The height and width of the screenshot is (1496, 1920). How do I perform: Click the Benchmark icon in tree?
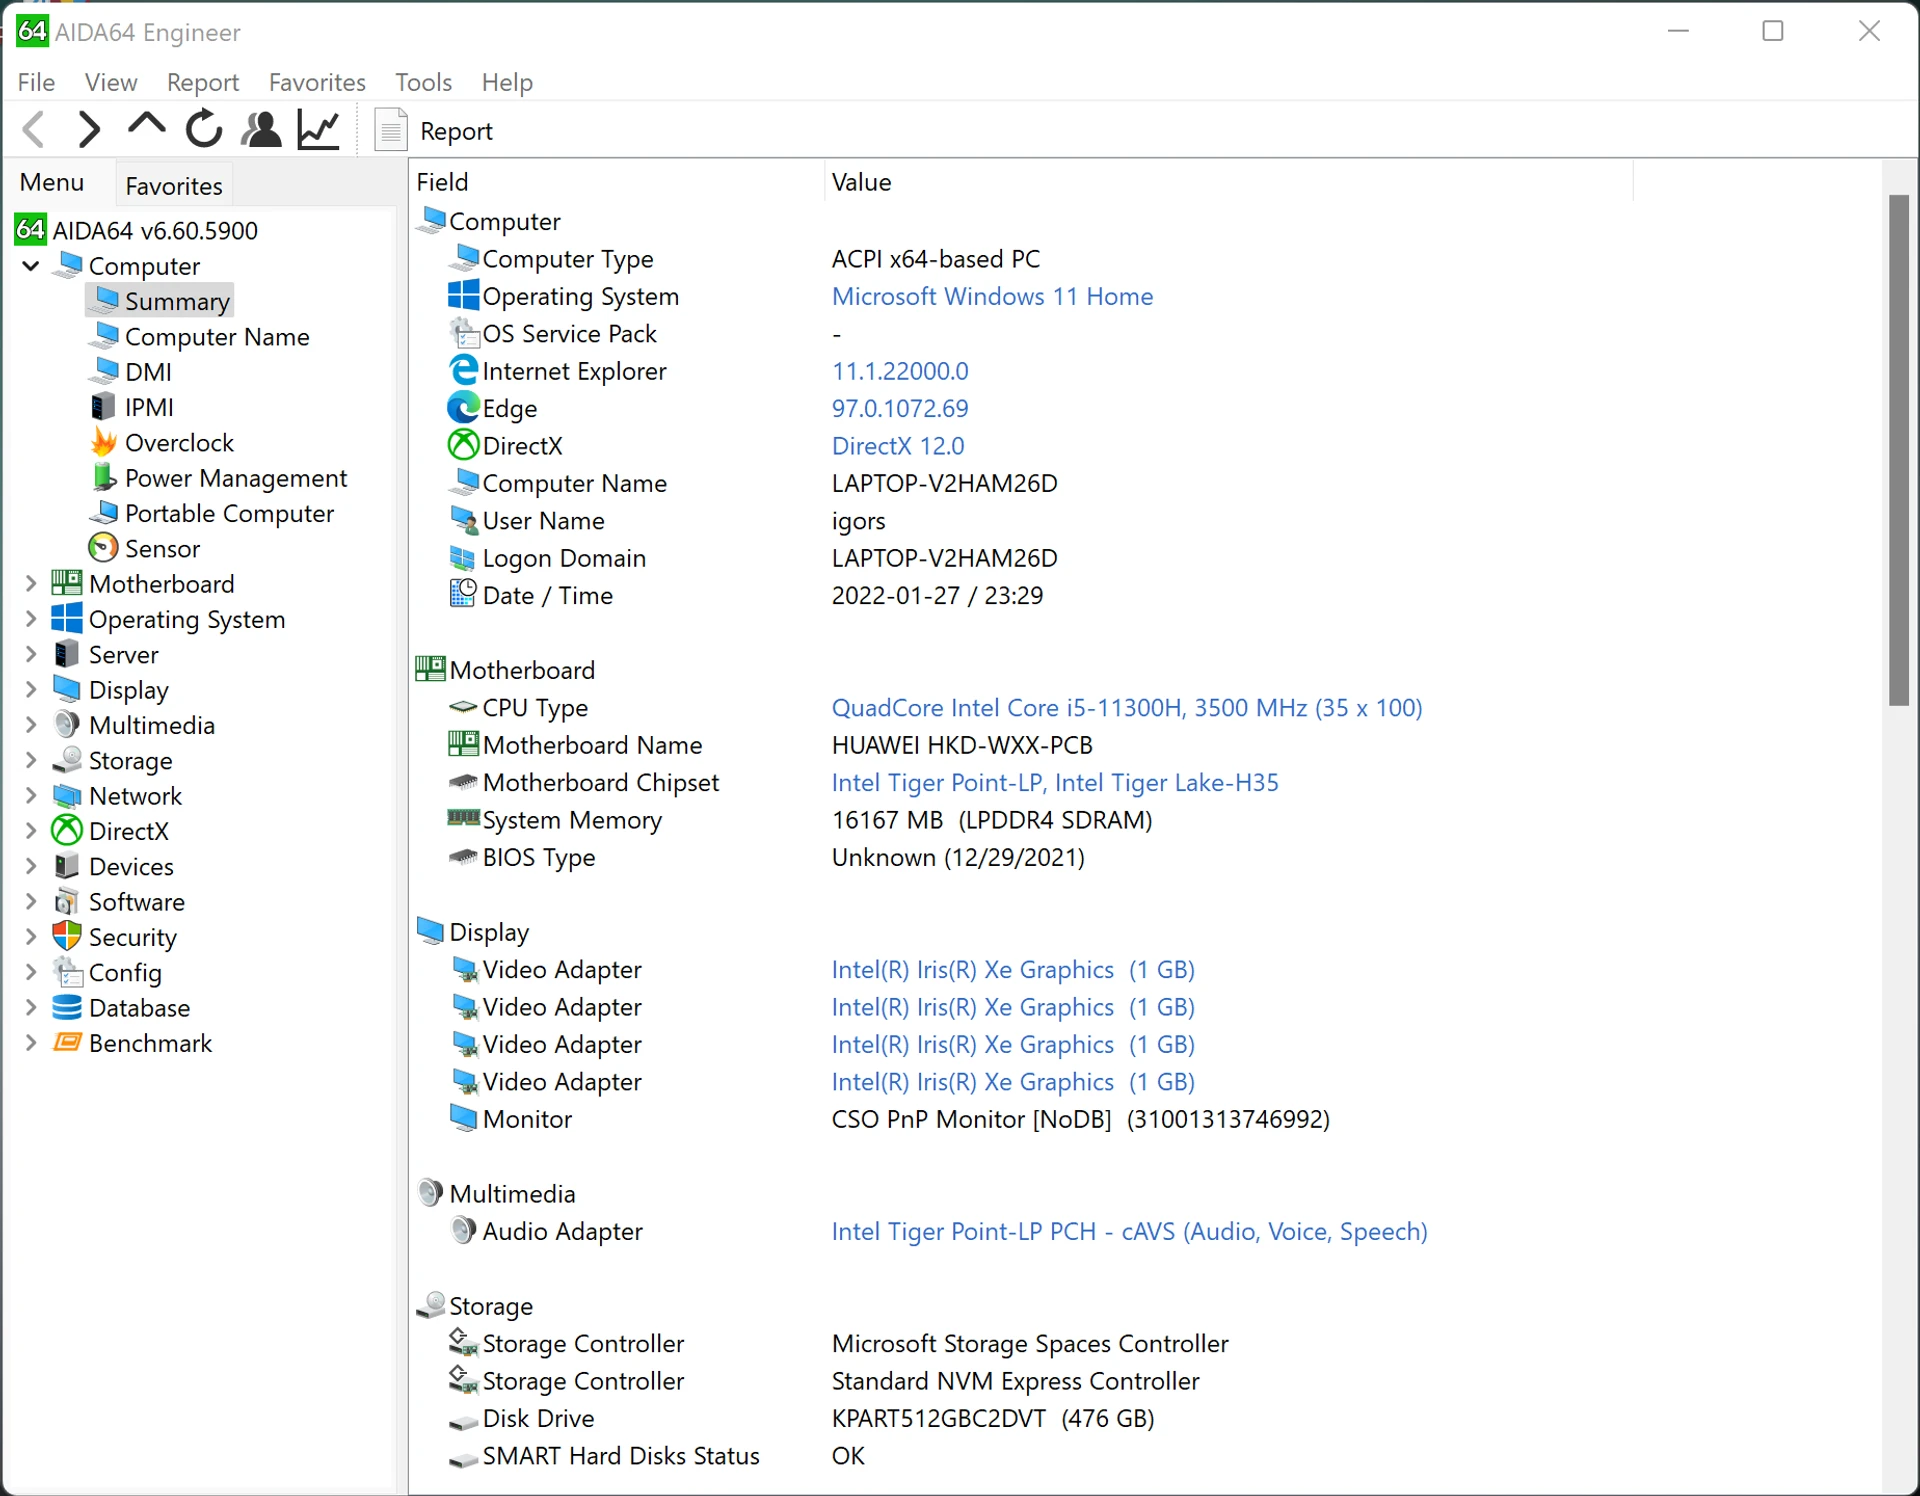(67, 1043)
